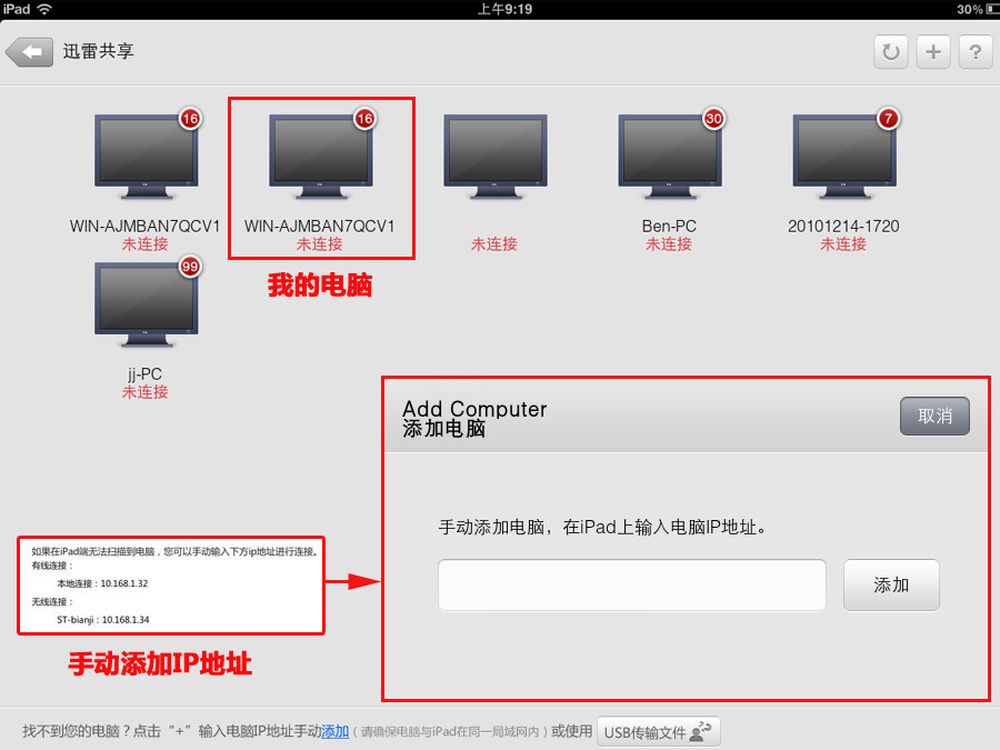Select the unnamed computer monitor icon
1000x750 pixels.
(495, 157)
